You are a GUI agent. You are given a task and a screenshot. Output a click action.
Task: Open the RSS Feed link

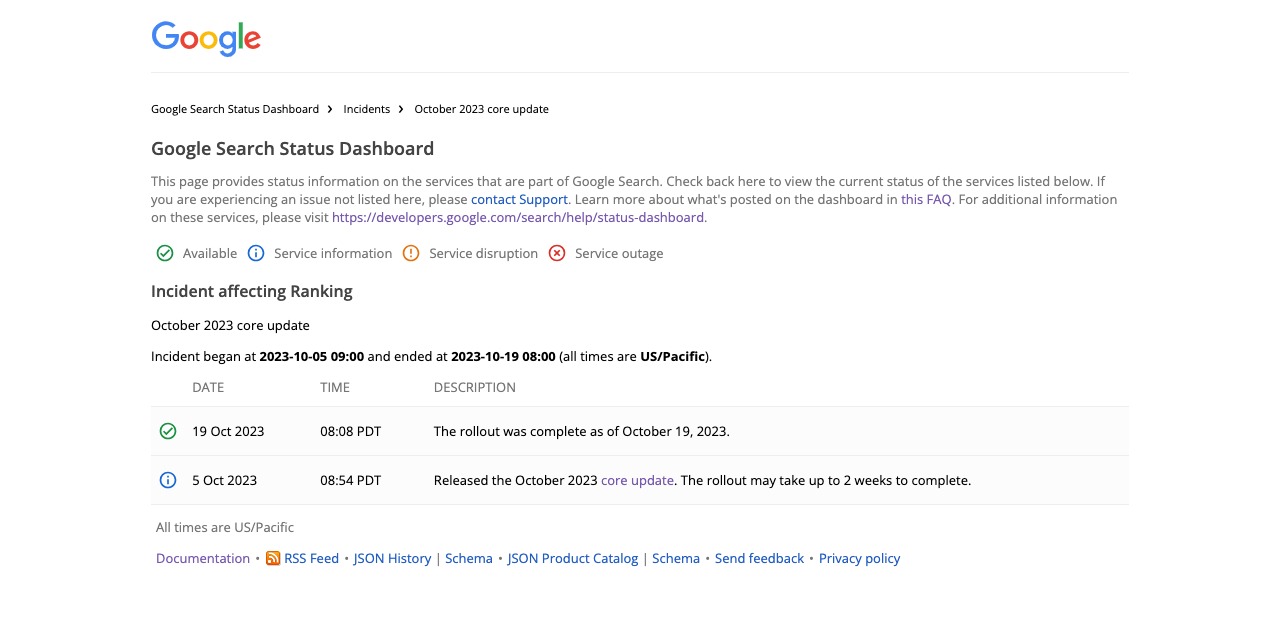tap(311, 558)
